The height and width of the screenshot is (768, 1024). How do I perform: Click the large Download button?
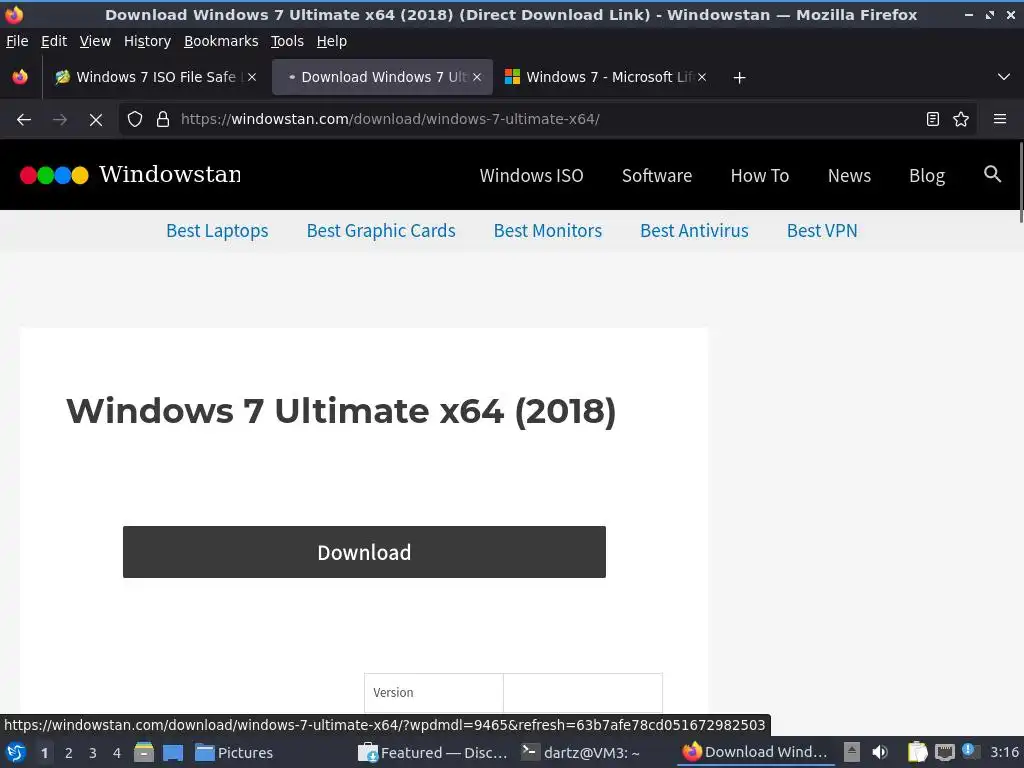tap(364, 552)
